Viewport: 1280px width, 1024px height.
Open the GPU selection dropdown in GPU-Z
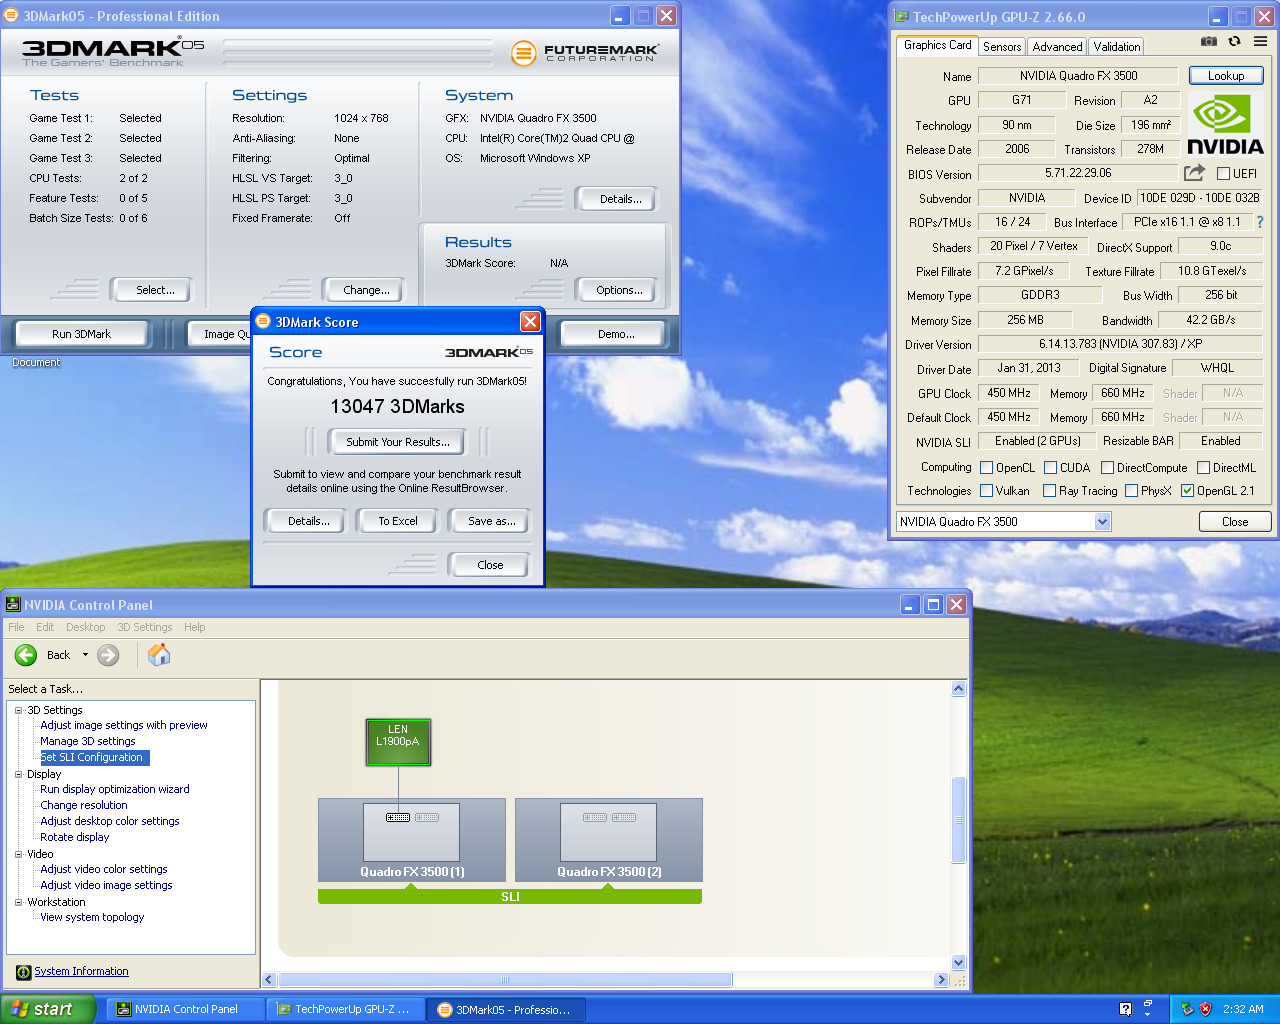[1102, 521]
